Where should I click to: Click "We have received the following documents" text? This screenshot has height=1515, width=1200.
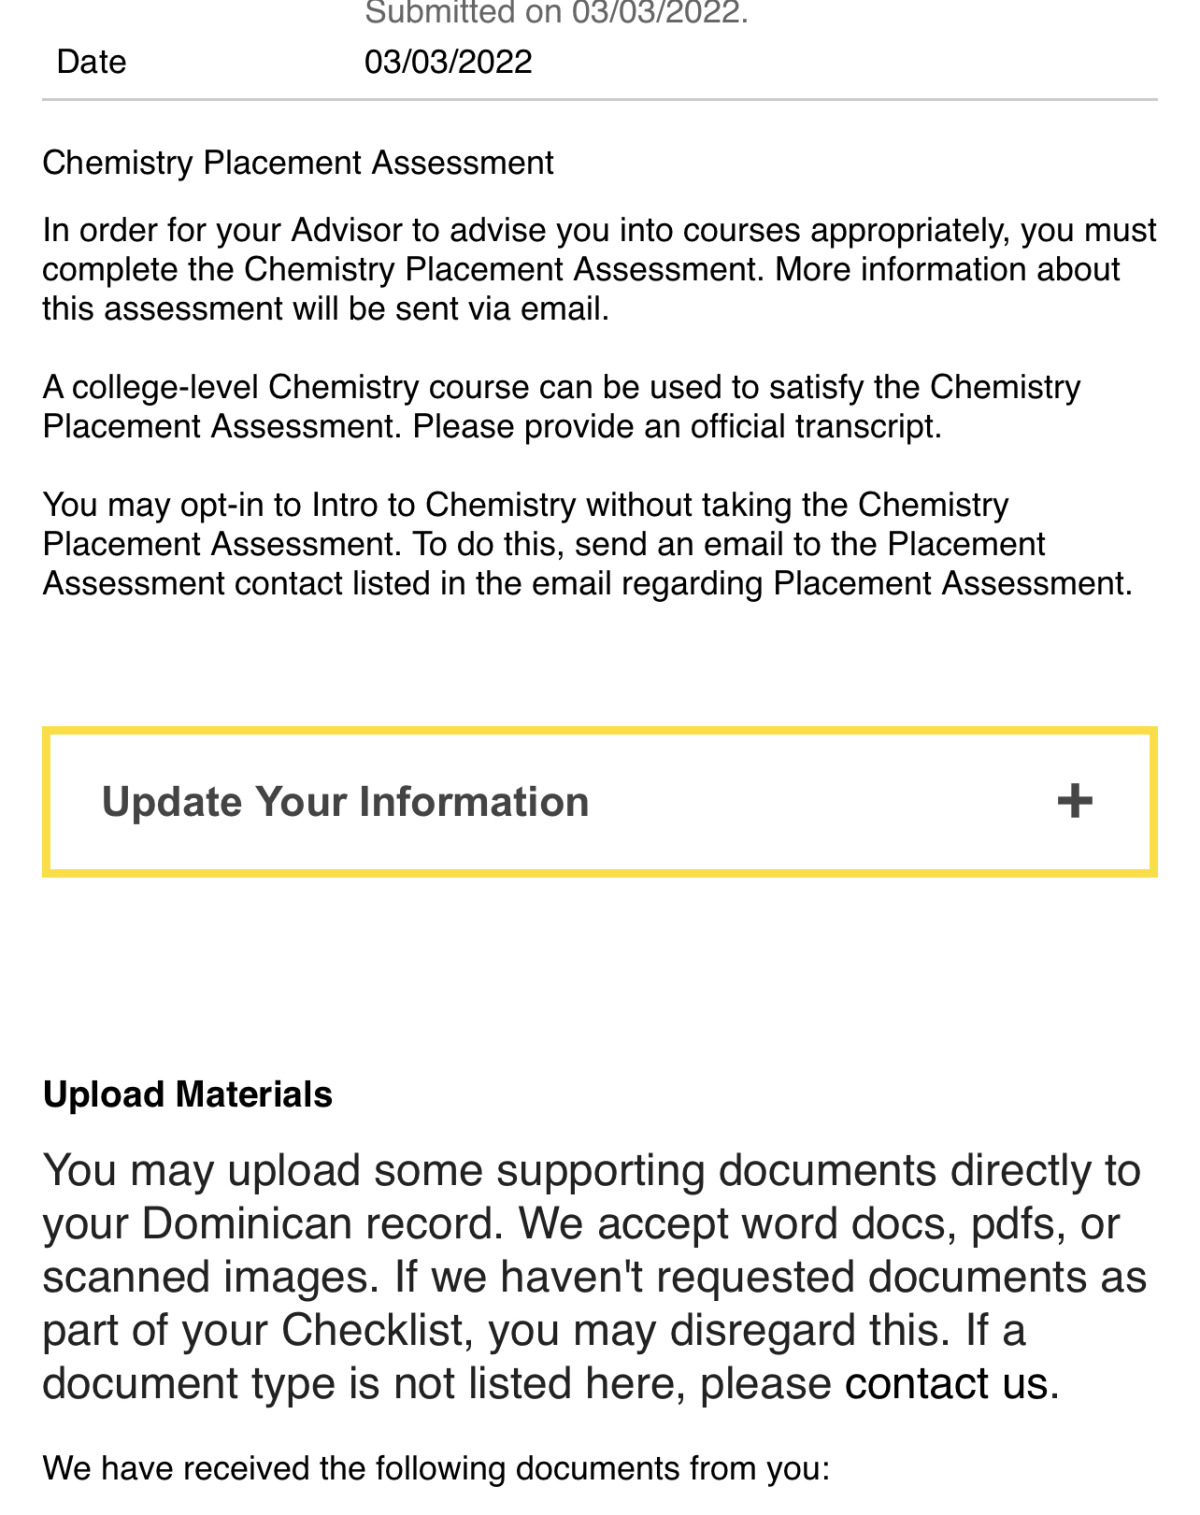436,1468
